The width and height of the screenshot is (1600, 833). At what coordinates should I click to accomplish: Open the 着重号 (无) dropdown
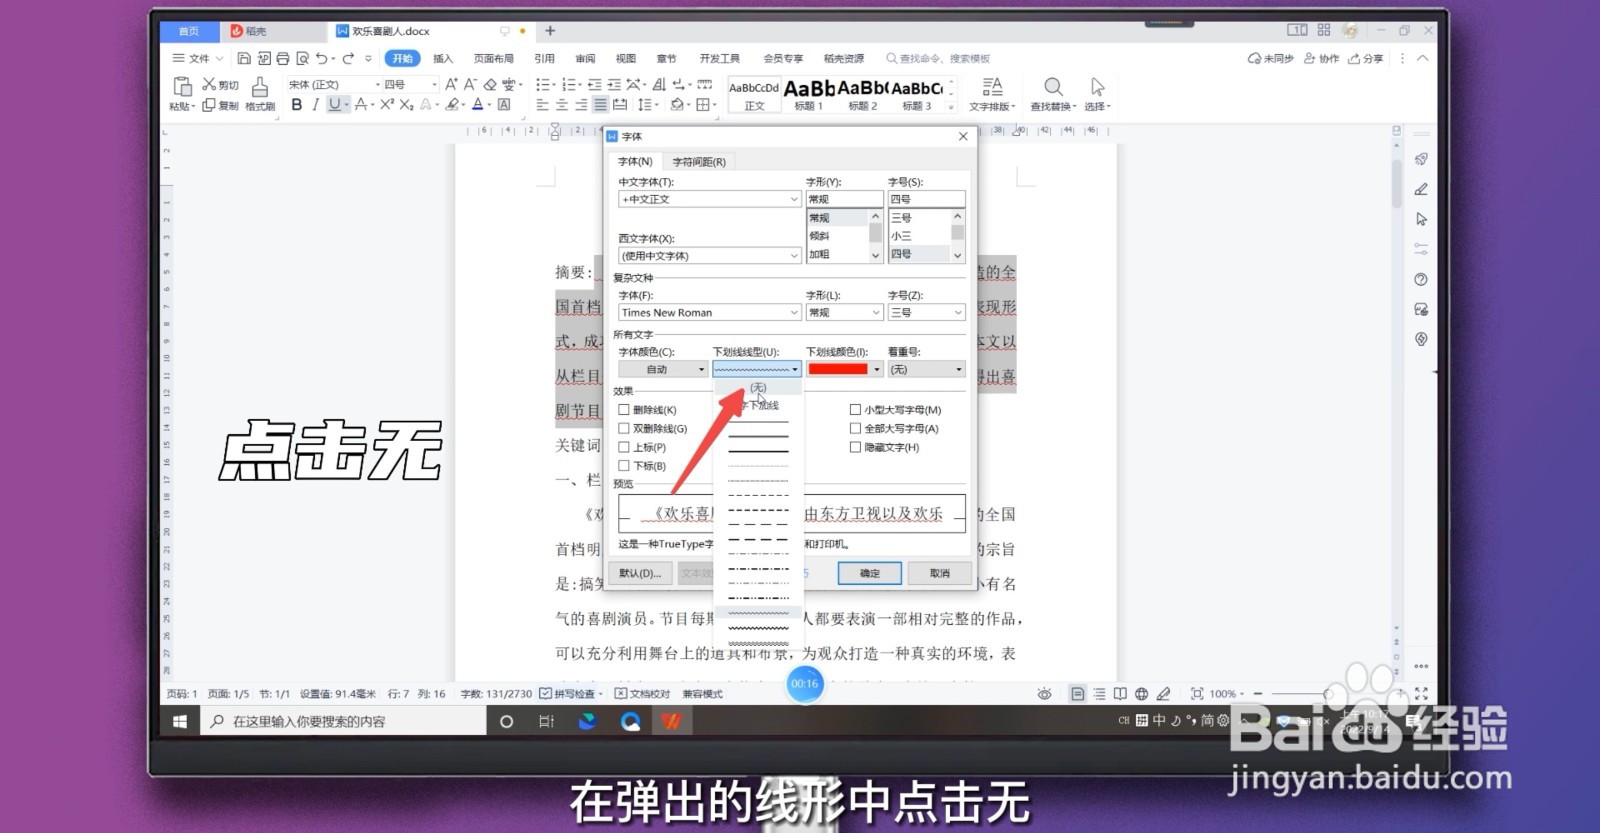(926, 369)
